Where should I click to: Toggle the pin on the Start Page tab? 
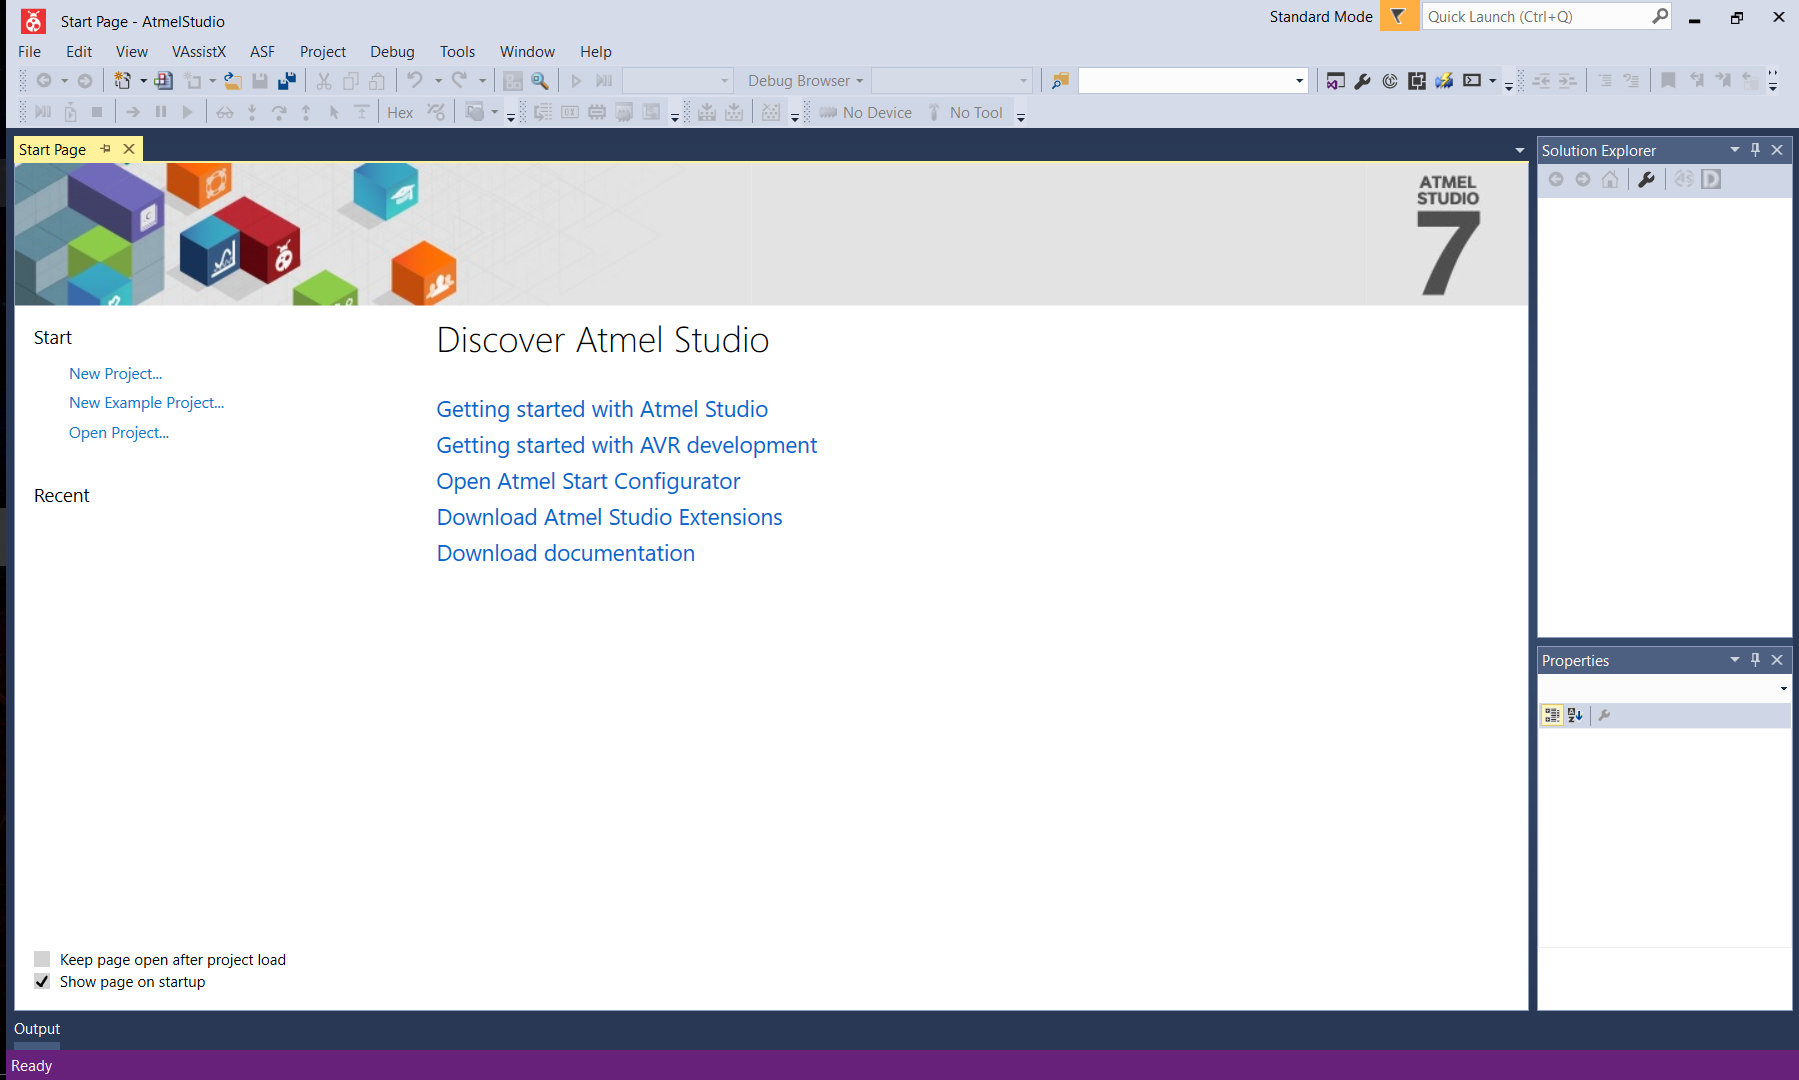[x=106, y=149]
